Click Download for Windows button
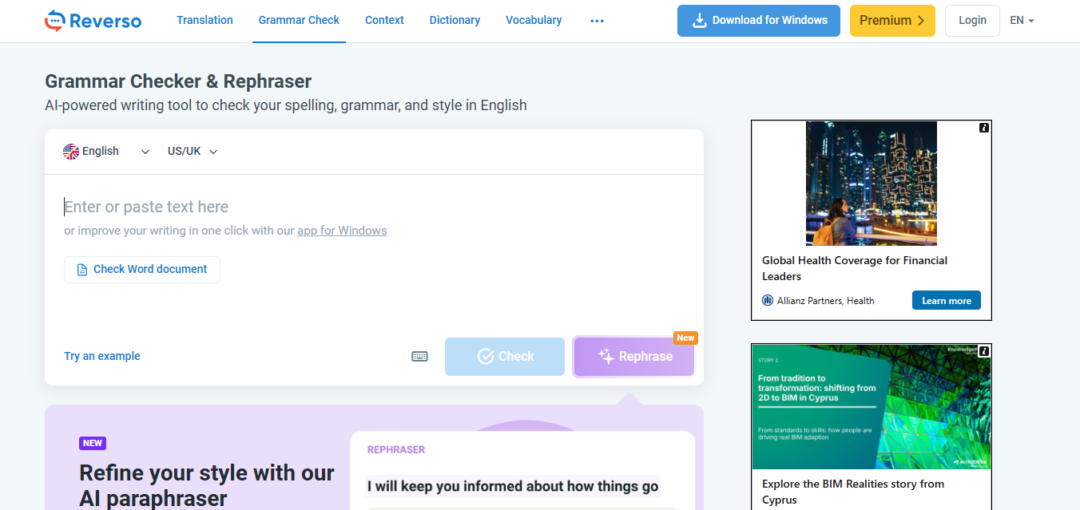The width and height of the screenshot is (1080, 510). [759, 20]
